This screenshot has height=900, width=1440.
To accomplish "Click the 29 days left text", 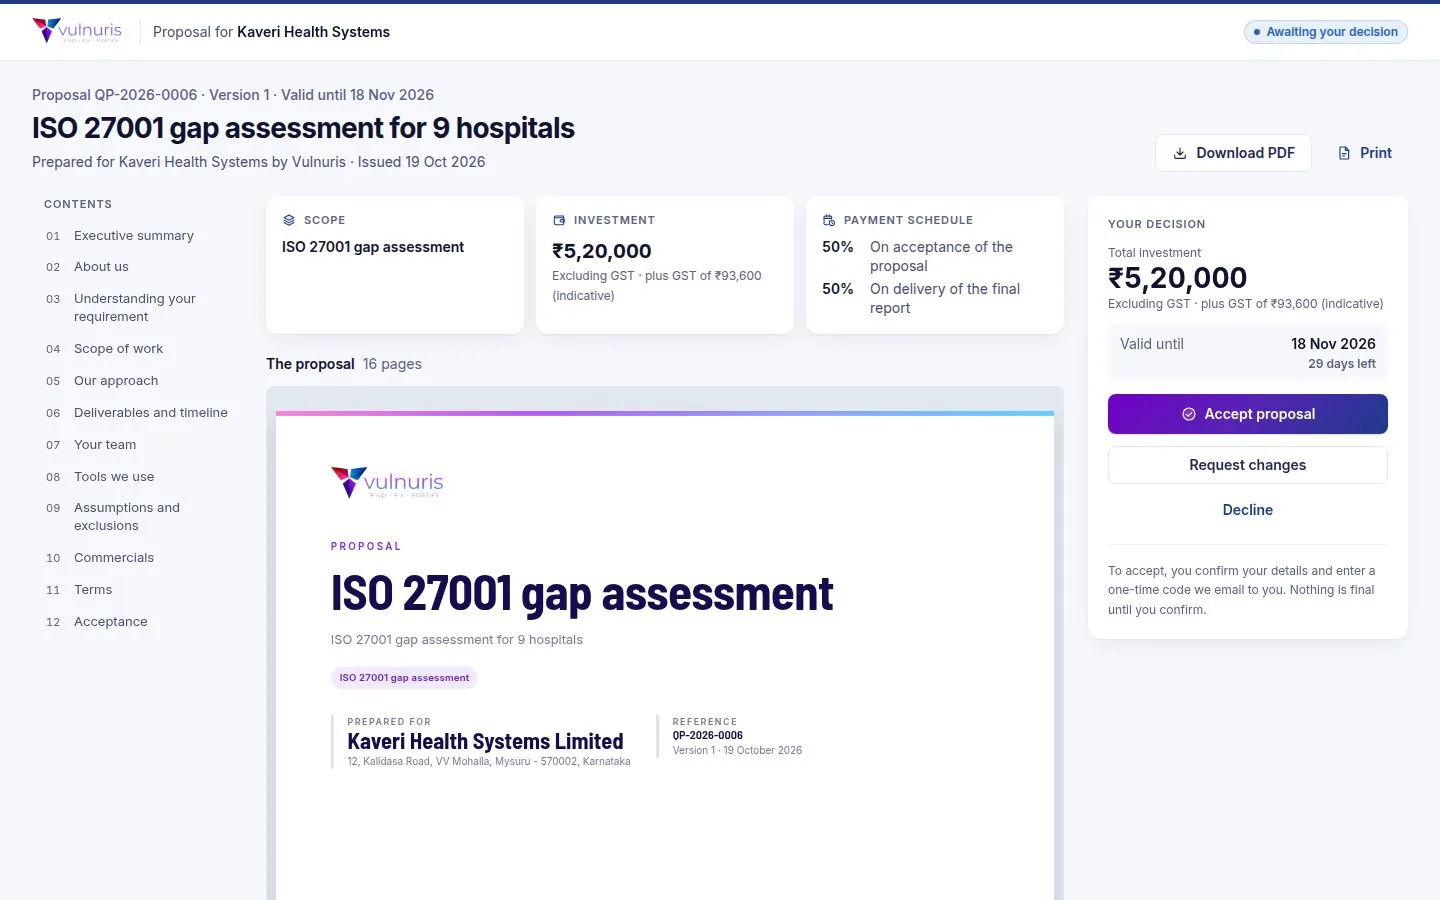I will coord(1342,364).
